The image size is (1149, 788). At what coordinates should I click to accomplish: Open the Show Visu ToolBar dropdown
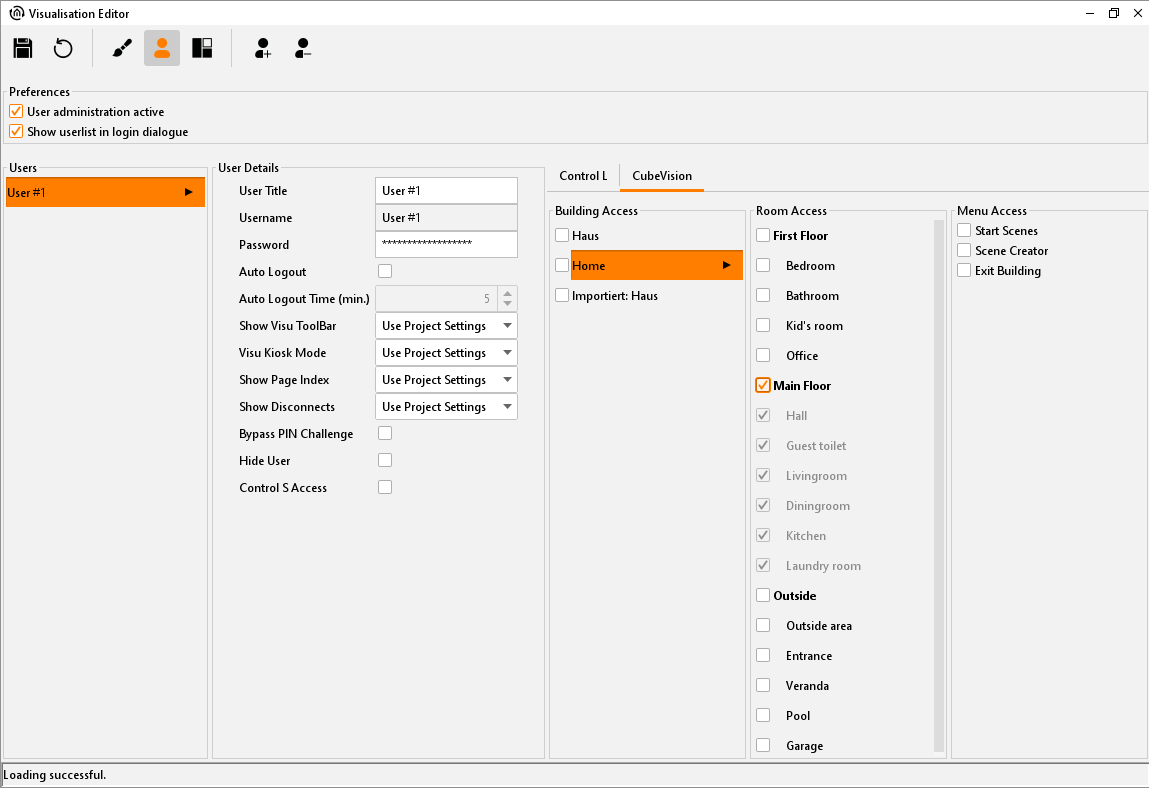coord(446,326)
